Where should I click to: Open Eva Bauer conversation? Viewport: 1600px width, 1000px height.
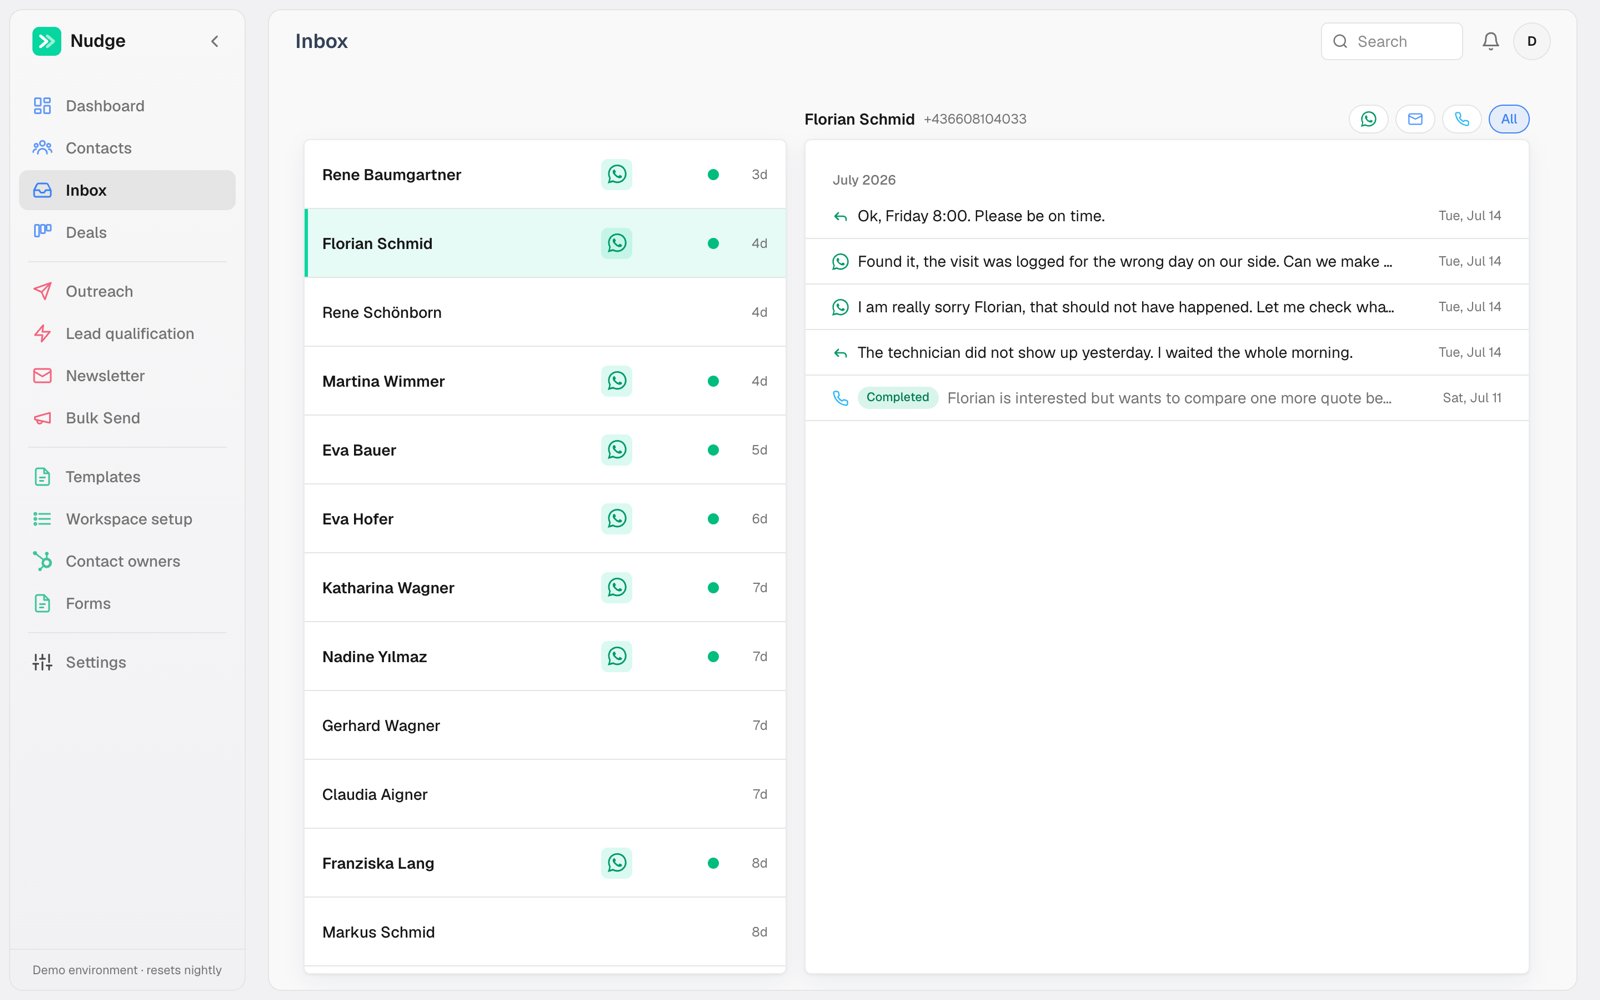(x=545, y=450)
